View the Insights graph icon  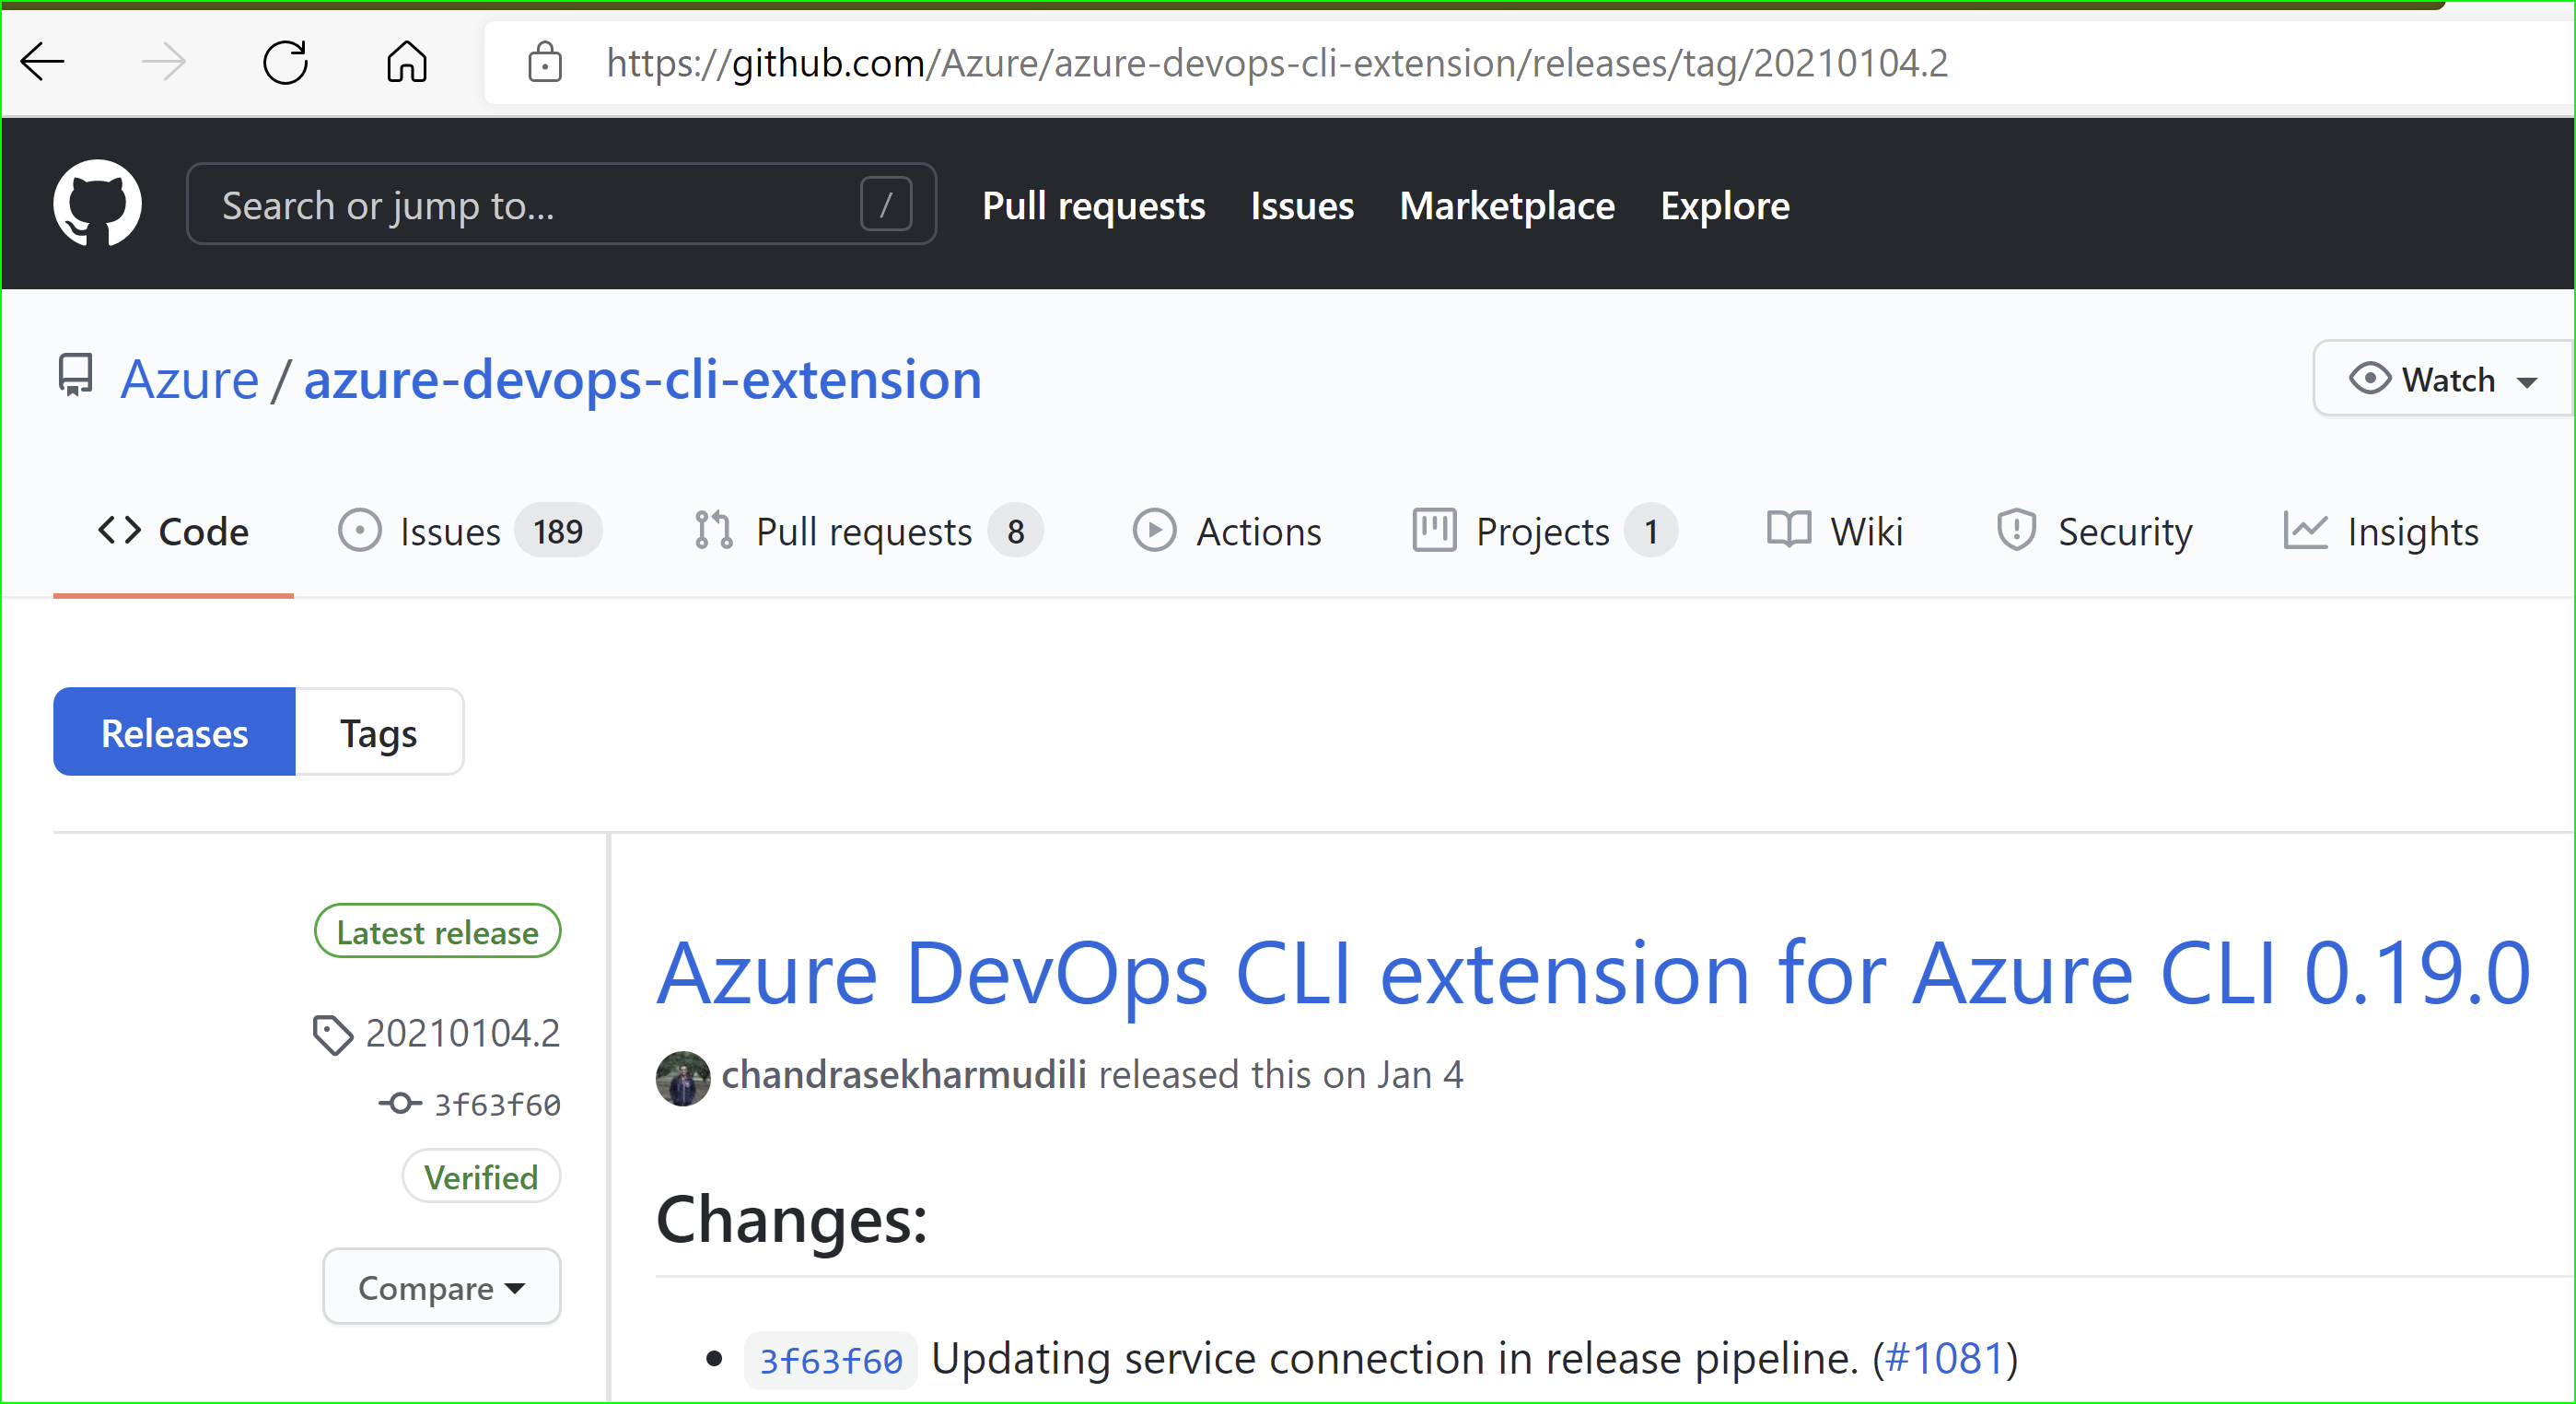[2305, 531]
